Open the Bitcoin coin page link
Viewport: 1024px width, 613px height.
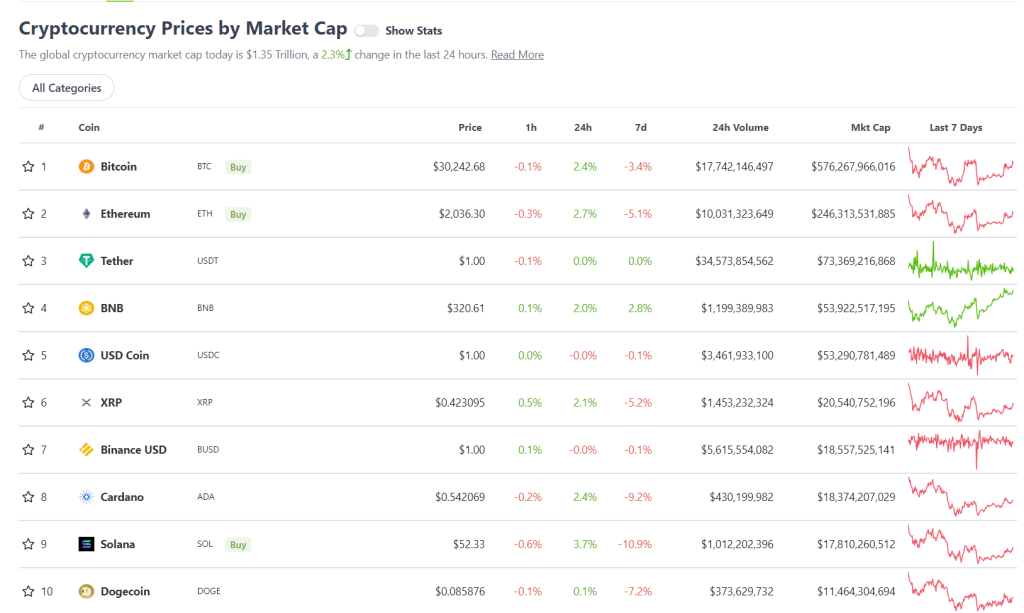(x=119, y=166)
